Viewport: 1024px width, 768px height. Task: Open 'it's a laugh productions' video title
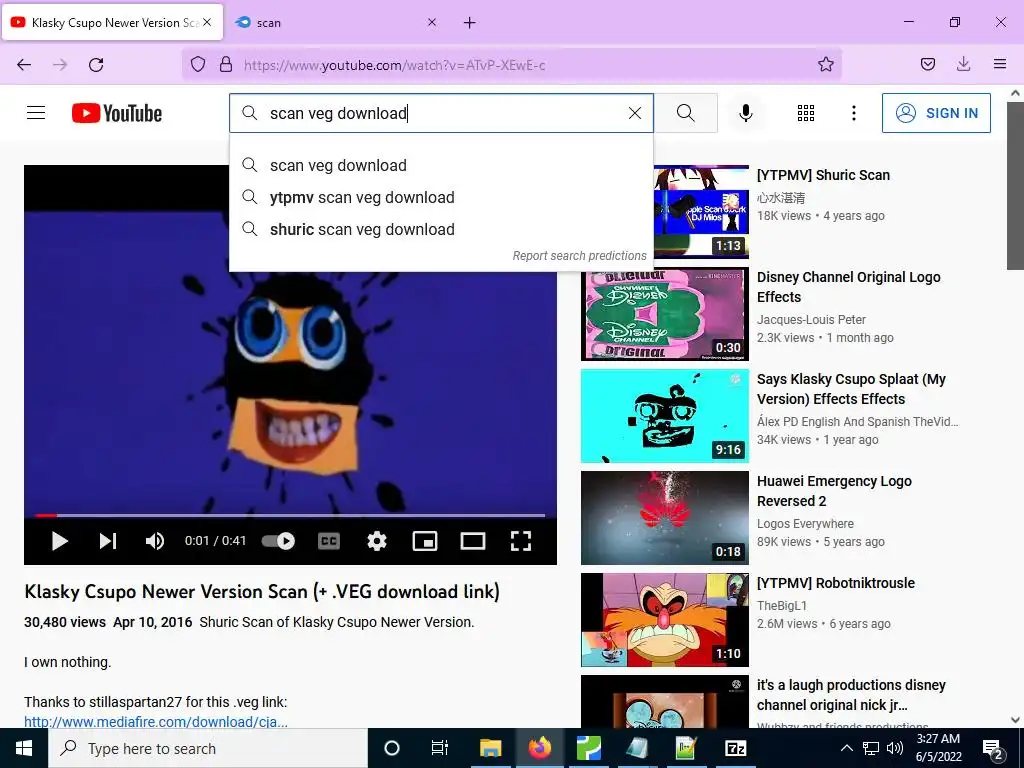click(x=851, y=695)
